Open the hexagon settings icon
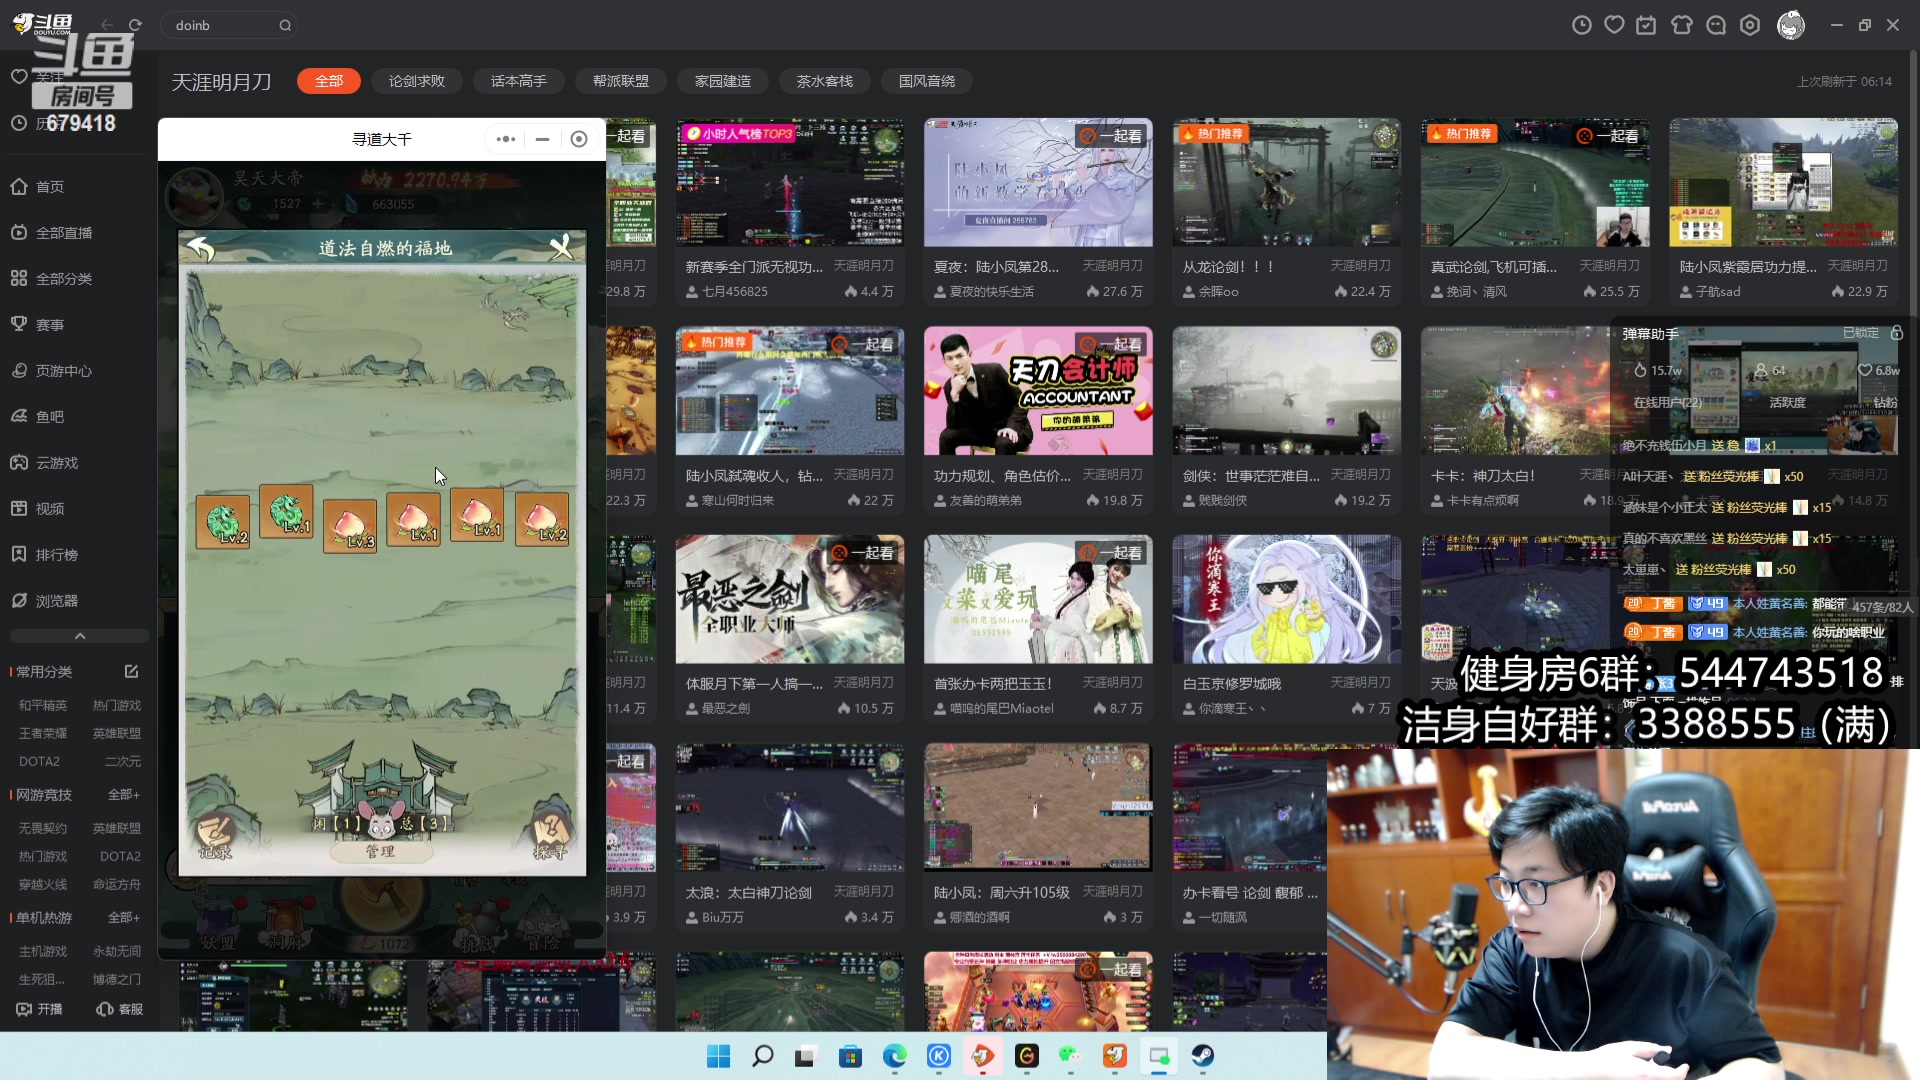The image size is (1920, 1080). click(1750, 25)
